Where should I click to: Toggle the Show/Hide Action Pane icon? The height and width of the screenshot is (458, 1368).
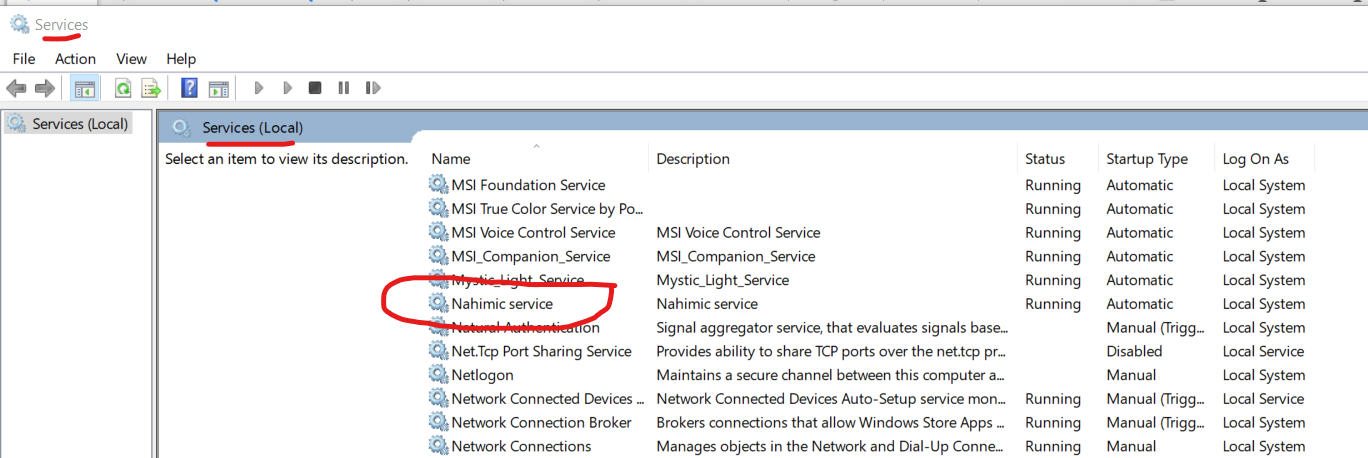219,88
